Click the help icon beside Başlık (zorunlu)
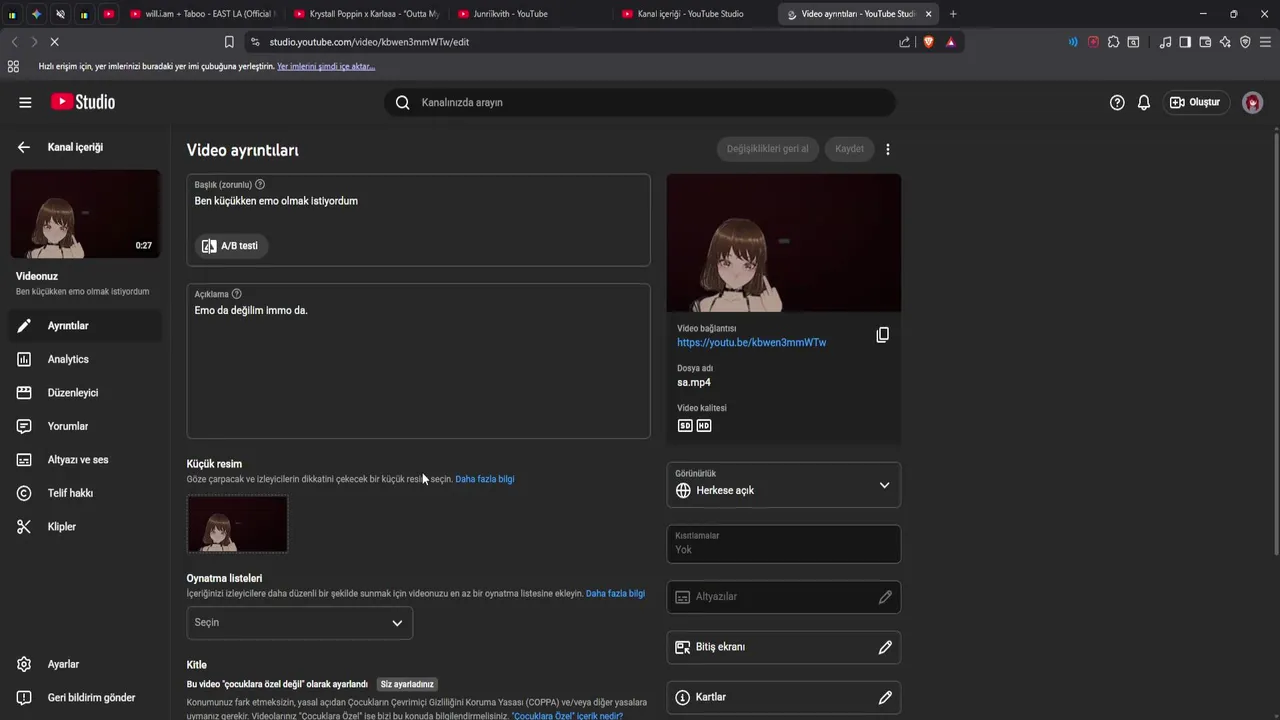The width and height of the screenshot is (1280, 720). [260, 184]
